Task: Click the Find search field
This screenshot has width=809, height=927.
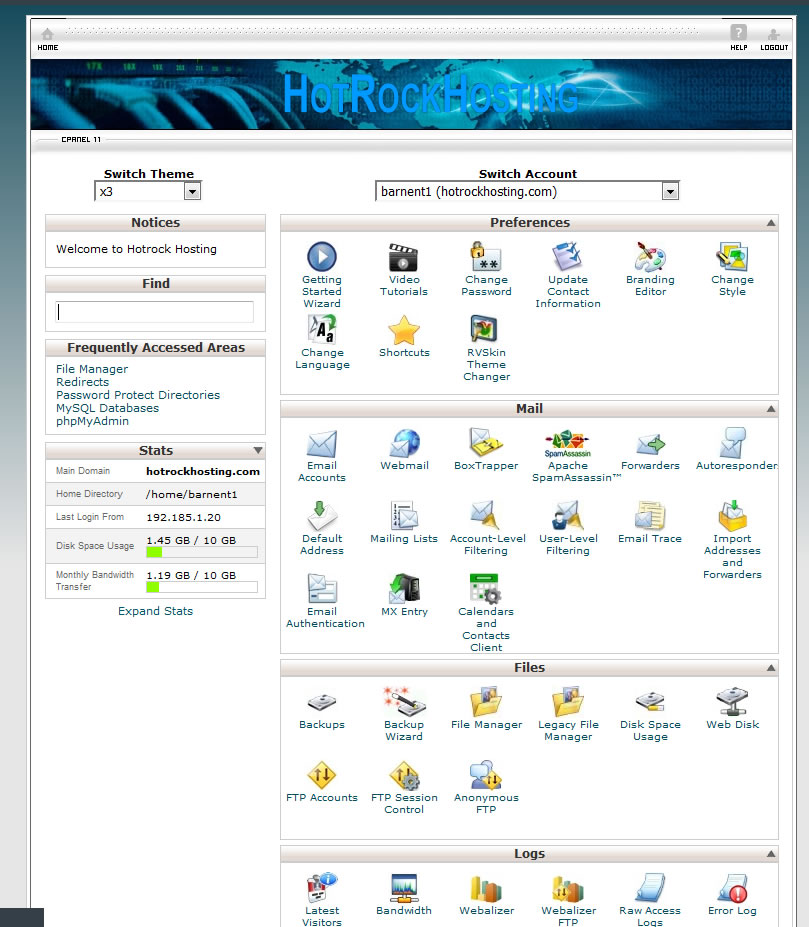Action: 154,312
